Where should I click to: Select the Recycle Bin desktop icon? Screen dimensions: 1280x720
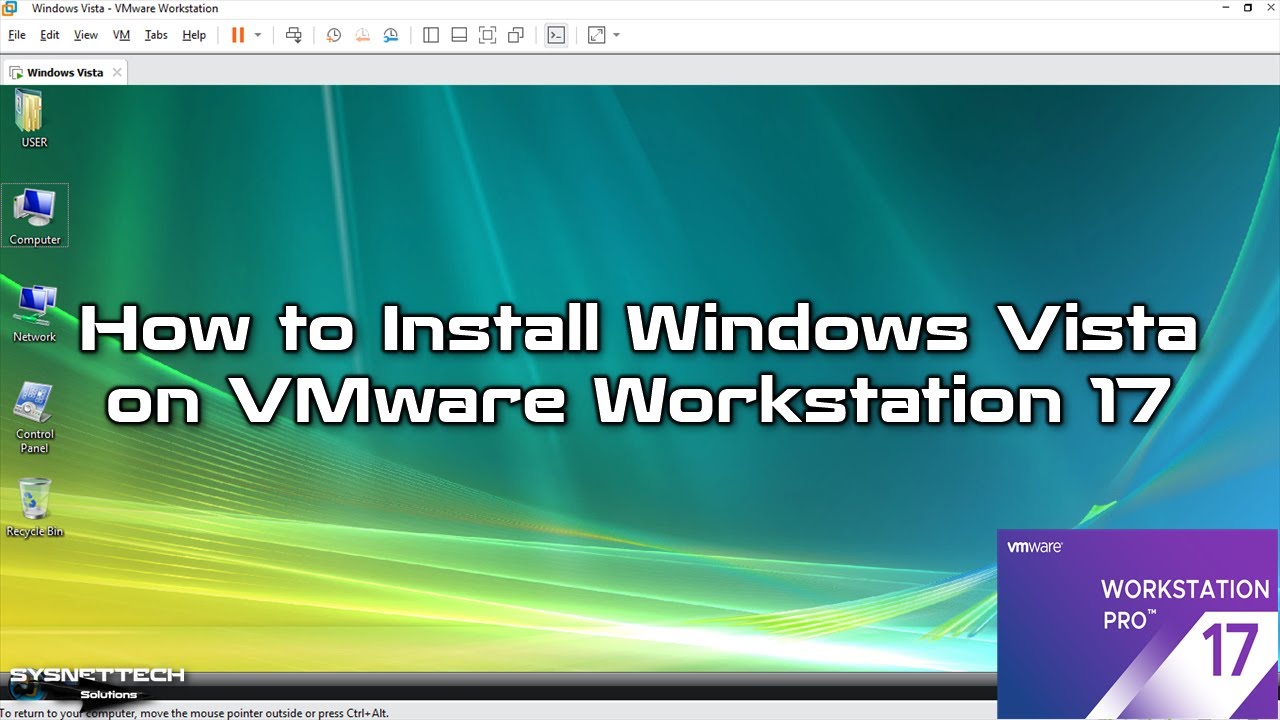click(x=35, y=507)
